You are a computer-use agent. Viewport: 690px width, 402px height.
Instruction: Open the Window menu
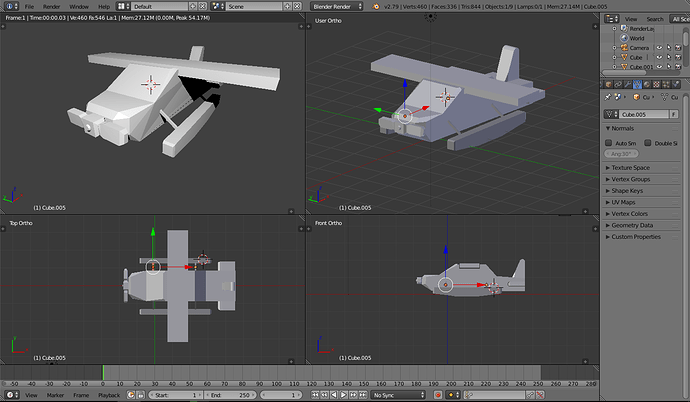click(x=79, y=7)
